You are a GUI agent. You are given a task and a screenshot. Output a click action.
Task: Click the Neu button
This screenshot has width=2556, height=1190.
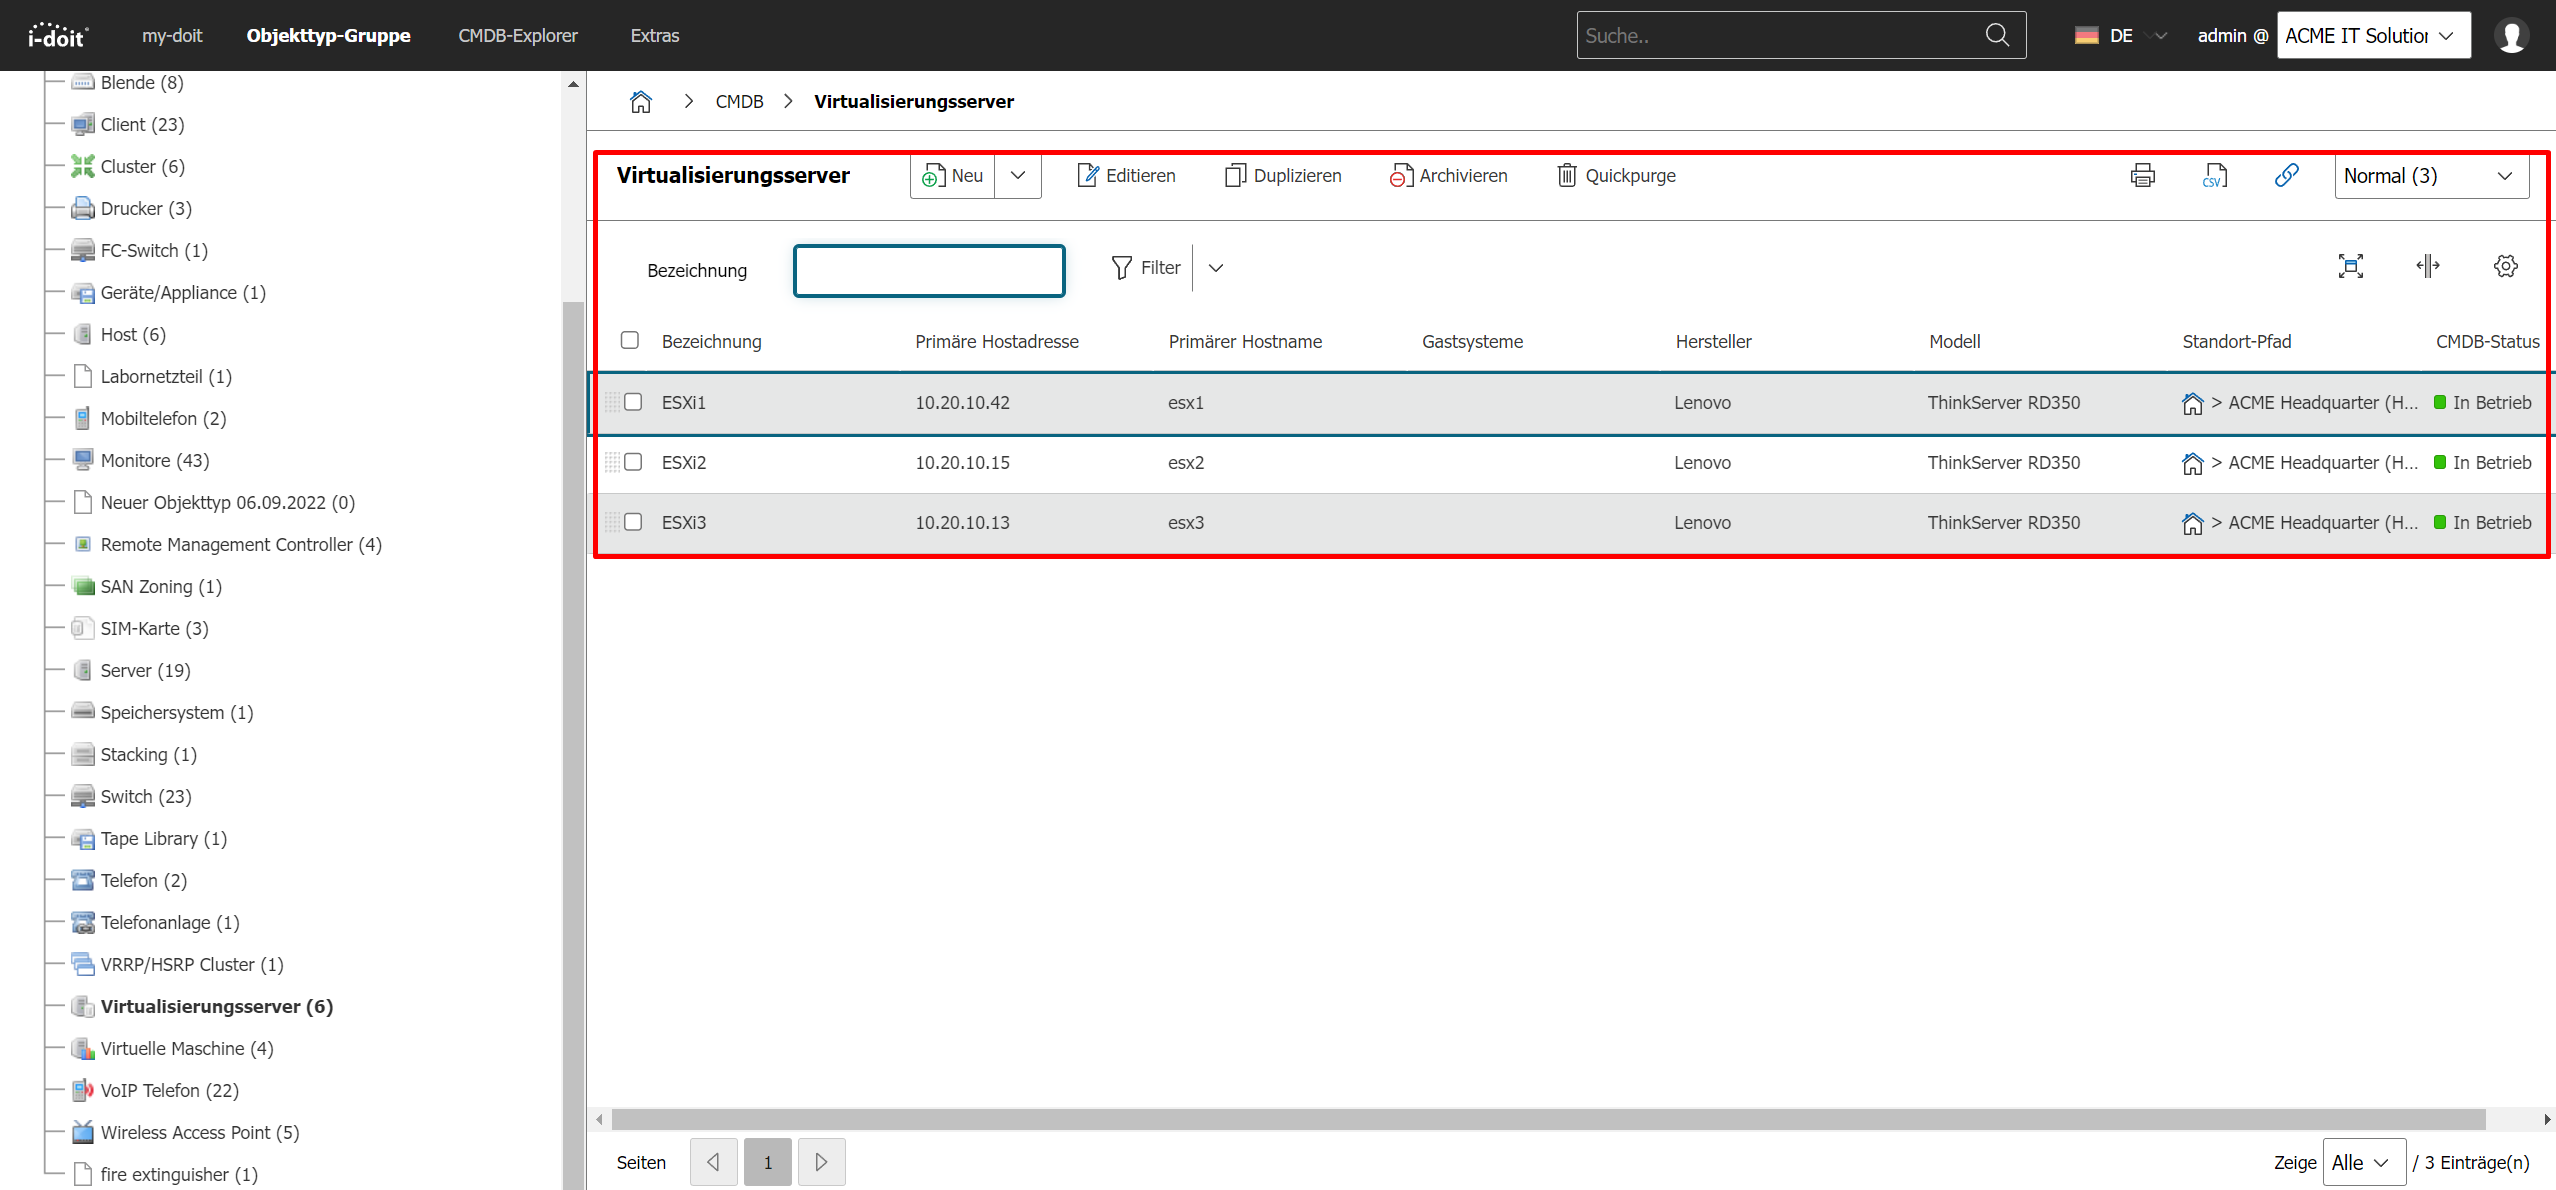[952, 176]
